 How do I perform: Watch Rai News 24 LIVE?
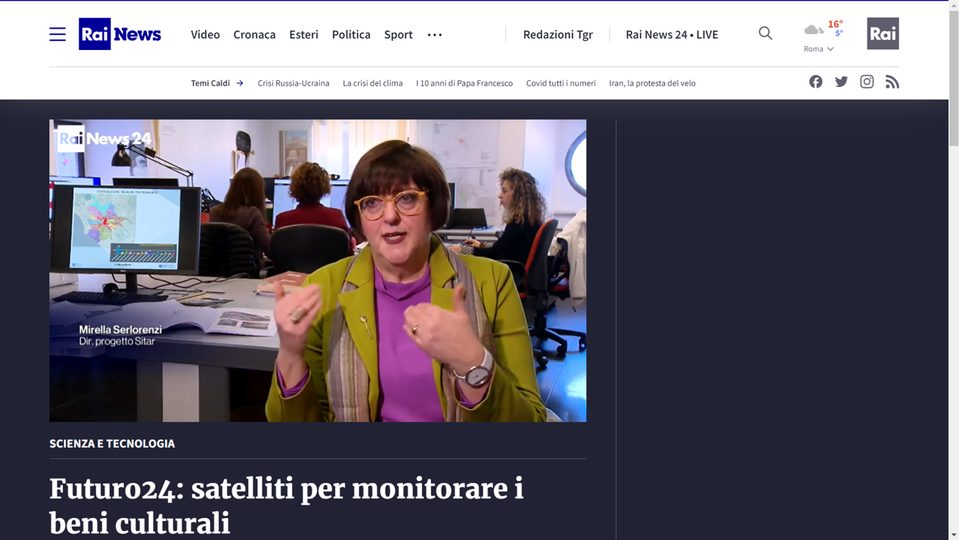click(672, 35)
